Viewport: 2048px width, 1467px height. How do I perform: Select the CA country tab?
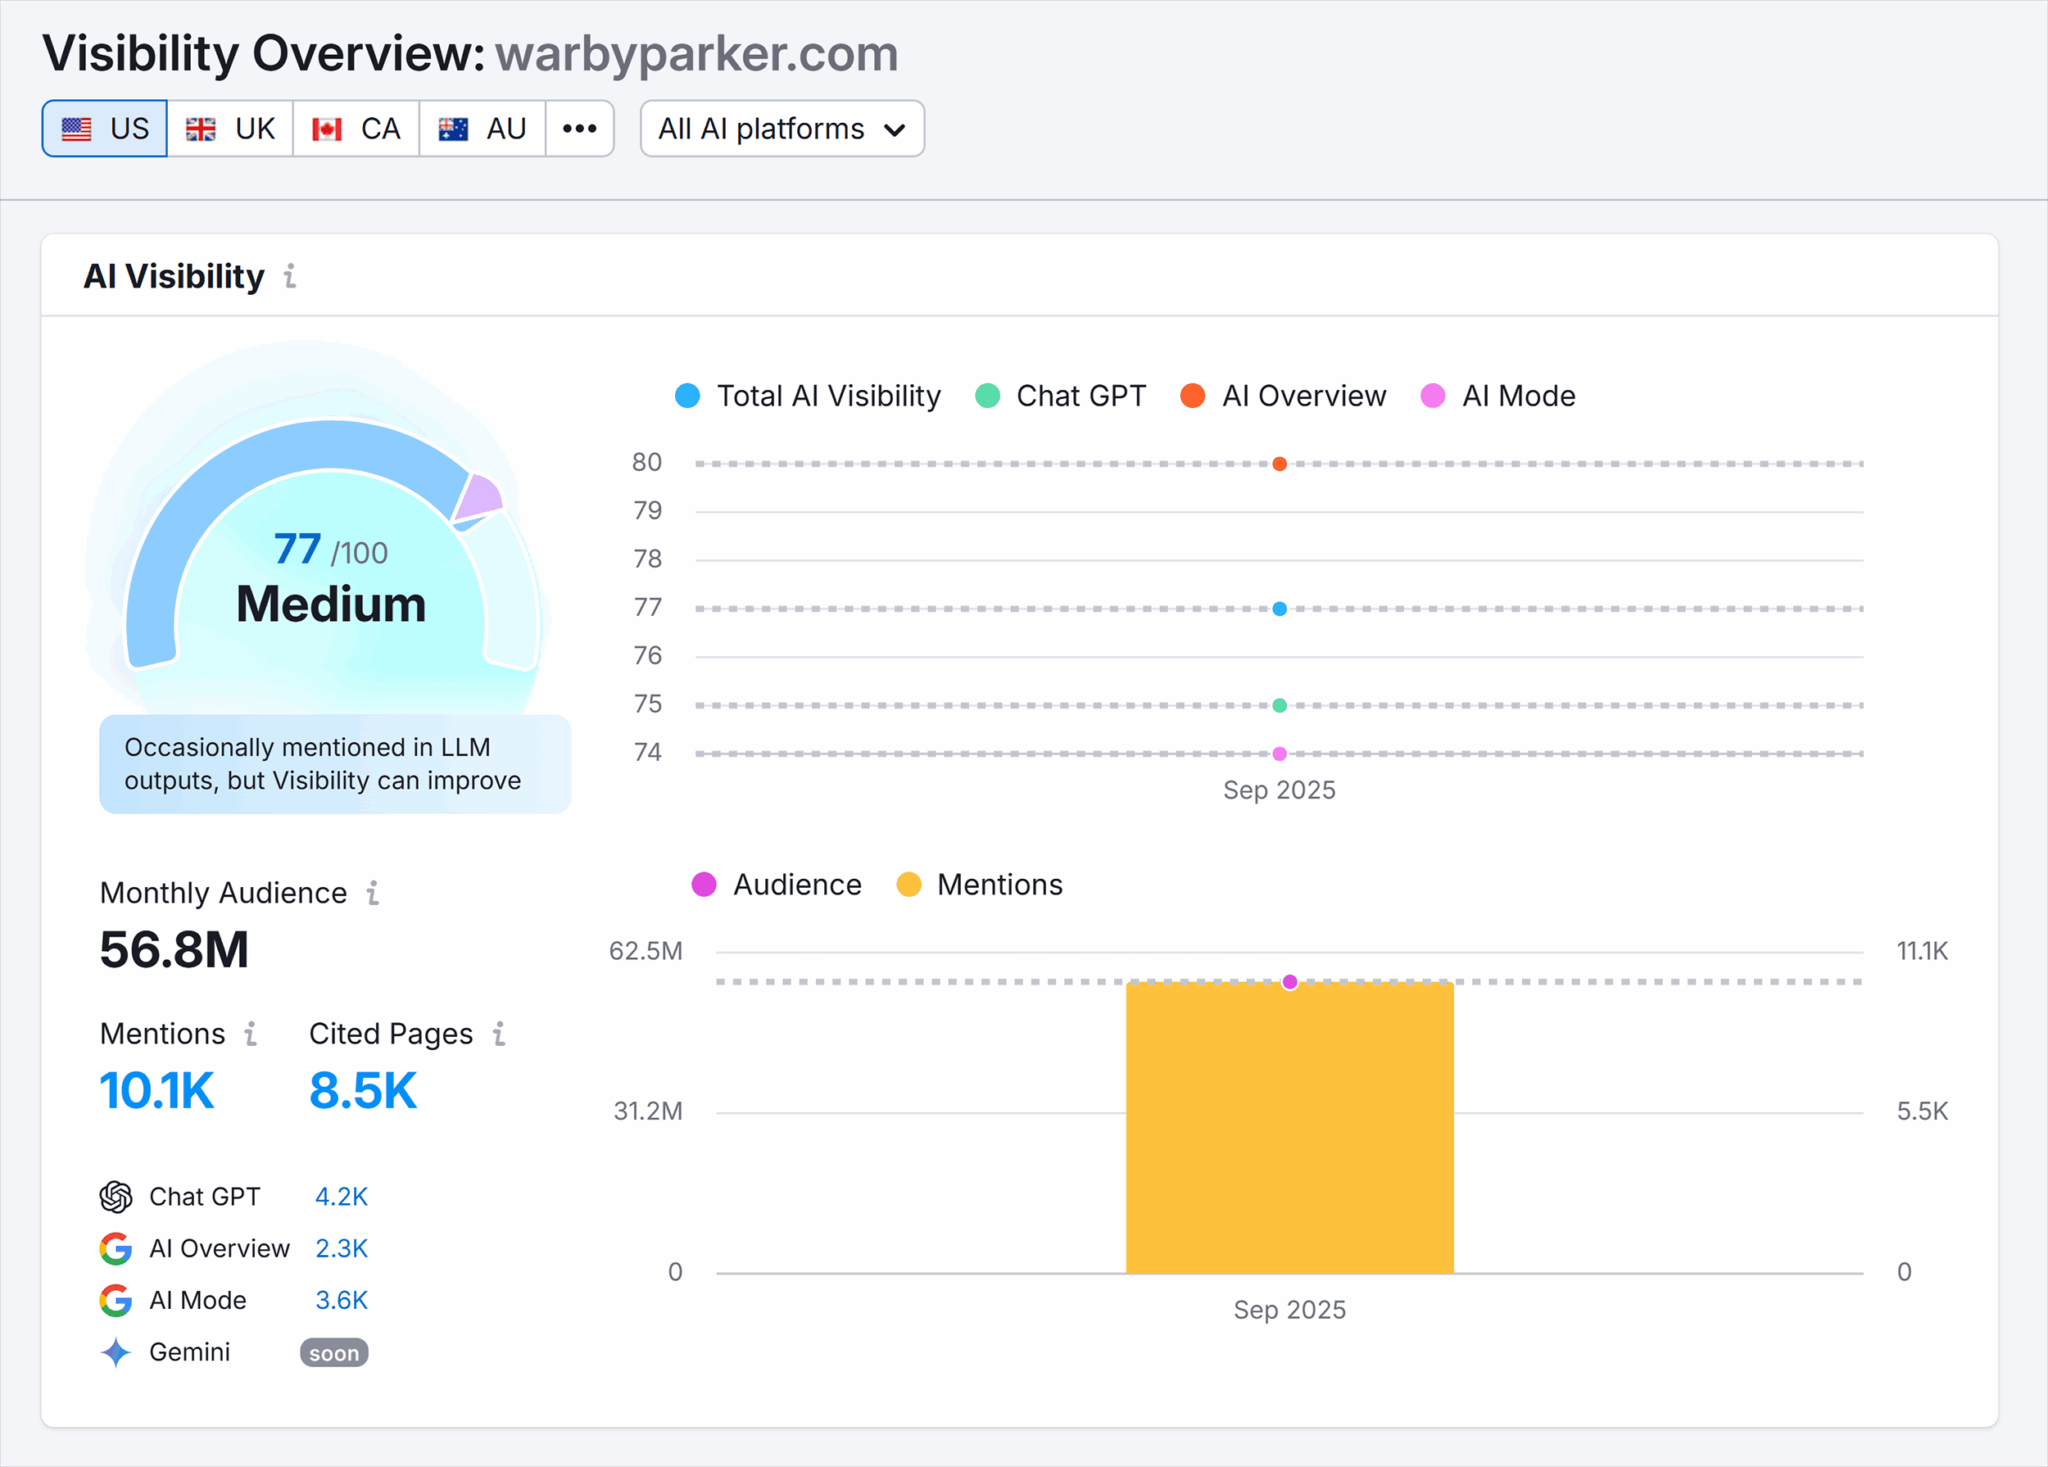[x=356, y=129]
